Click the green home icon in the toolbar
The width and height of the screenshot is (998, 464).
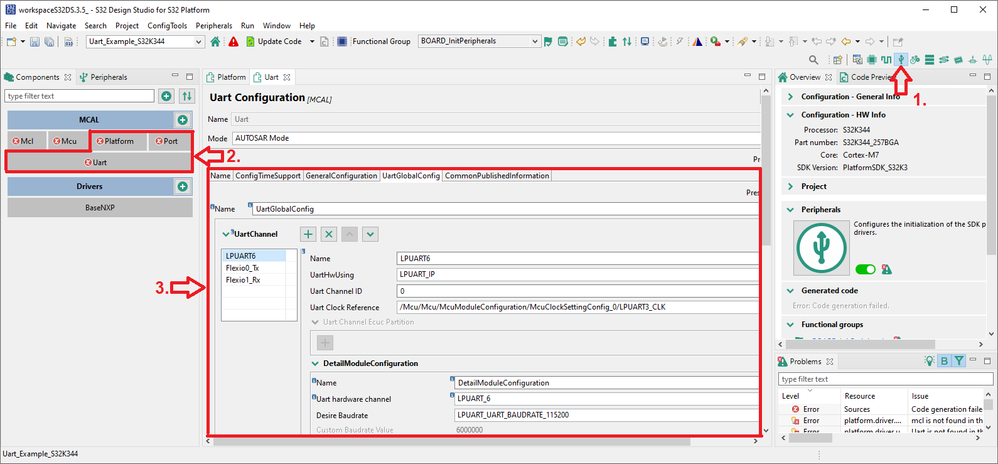(215, 41)
